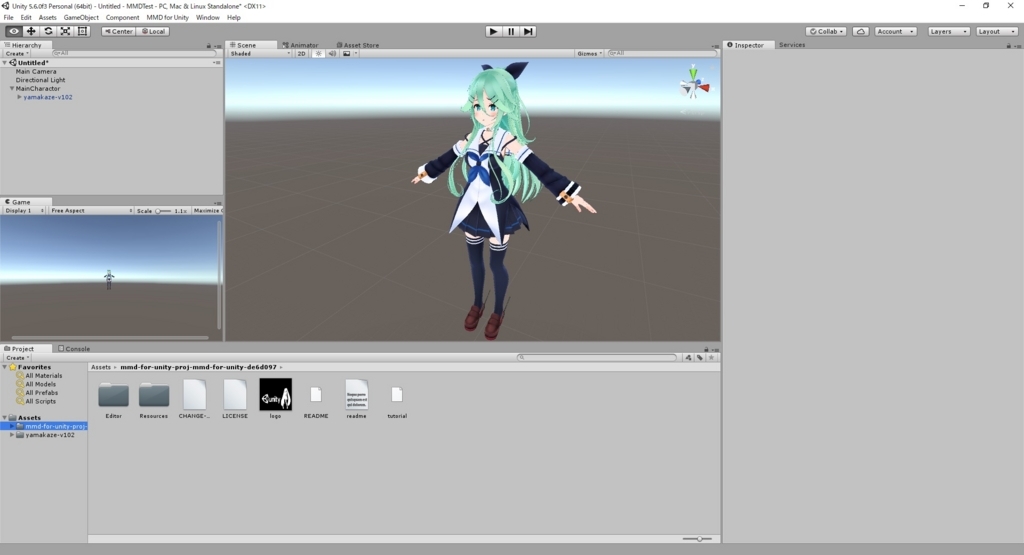
Task: Expand yamakaze-v102 folder in Assets
Action: tap(12, 435)
